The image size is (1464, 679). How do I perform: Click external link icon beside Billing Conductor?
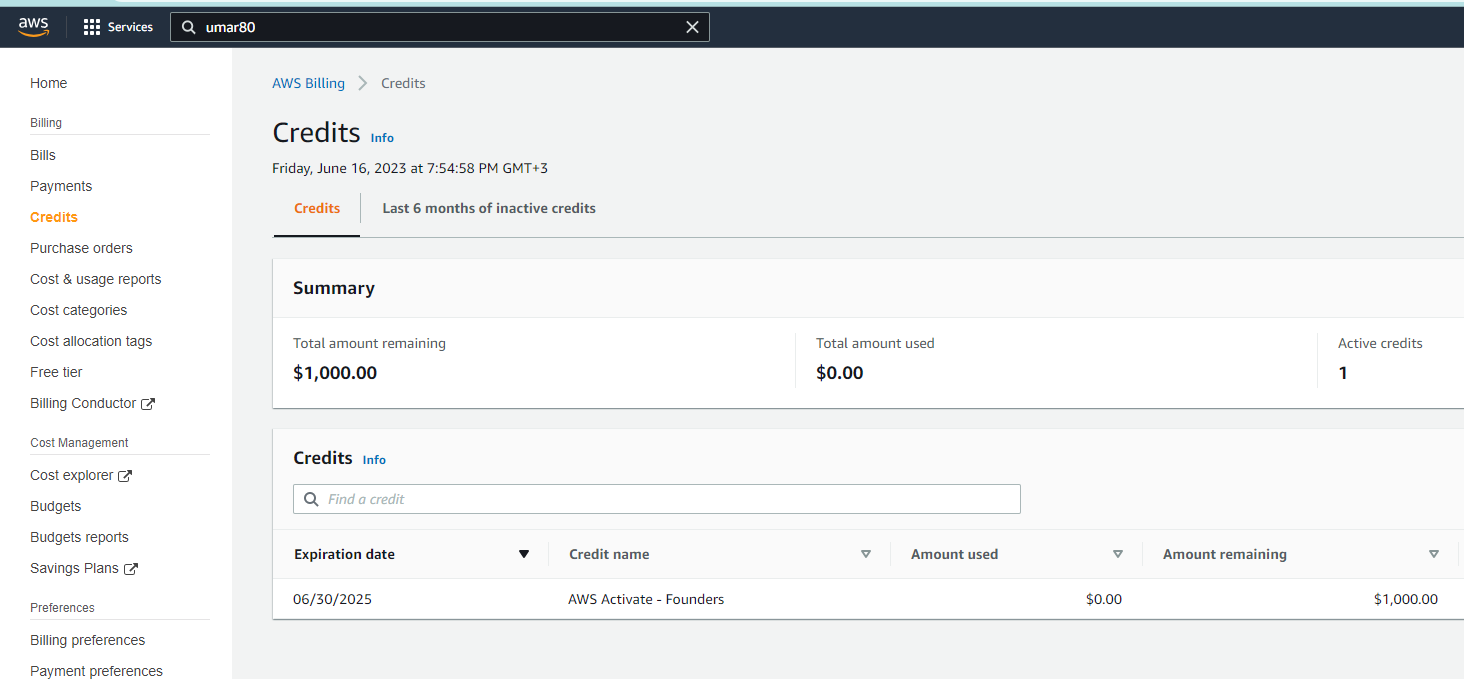point(148,404)
